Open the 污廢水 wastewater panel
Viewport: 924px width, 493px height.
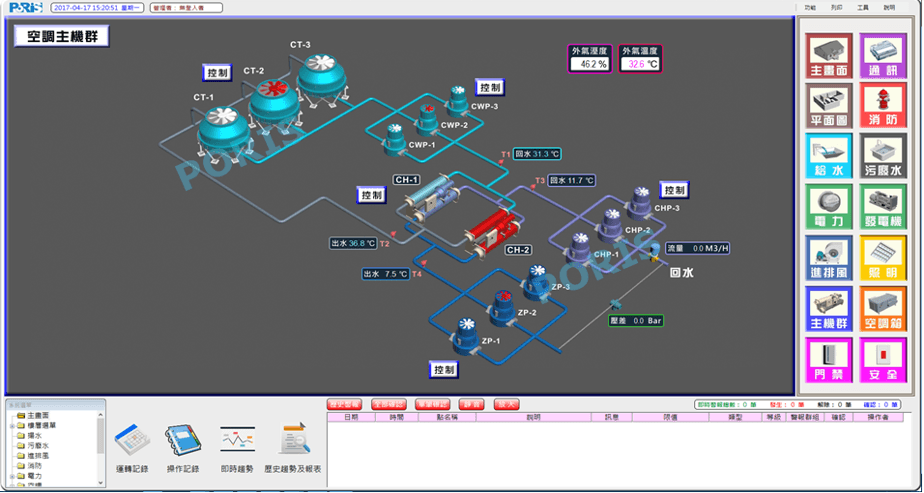[883, 157]
